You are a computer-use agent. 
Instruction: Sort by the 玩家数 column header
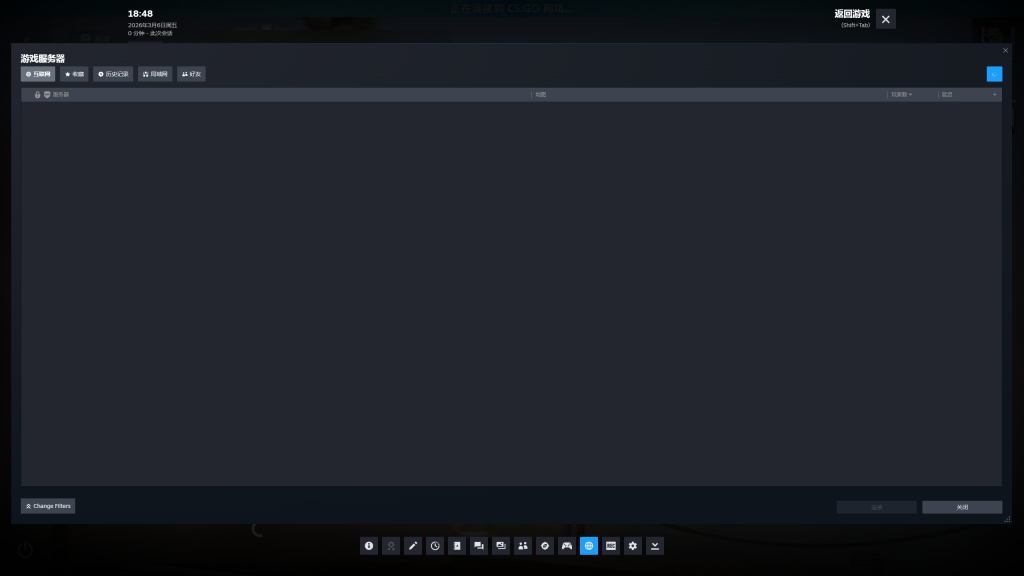pos(901,95)
